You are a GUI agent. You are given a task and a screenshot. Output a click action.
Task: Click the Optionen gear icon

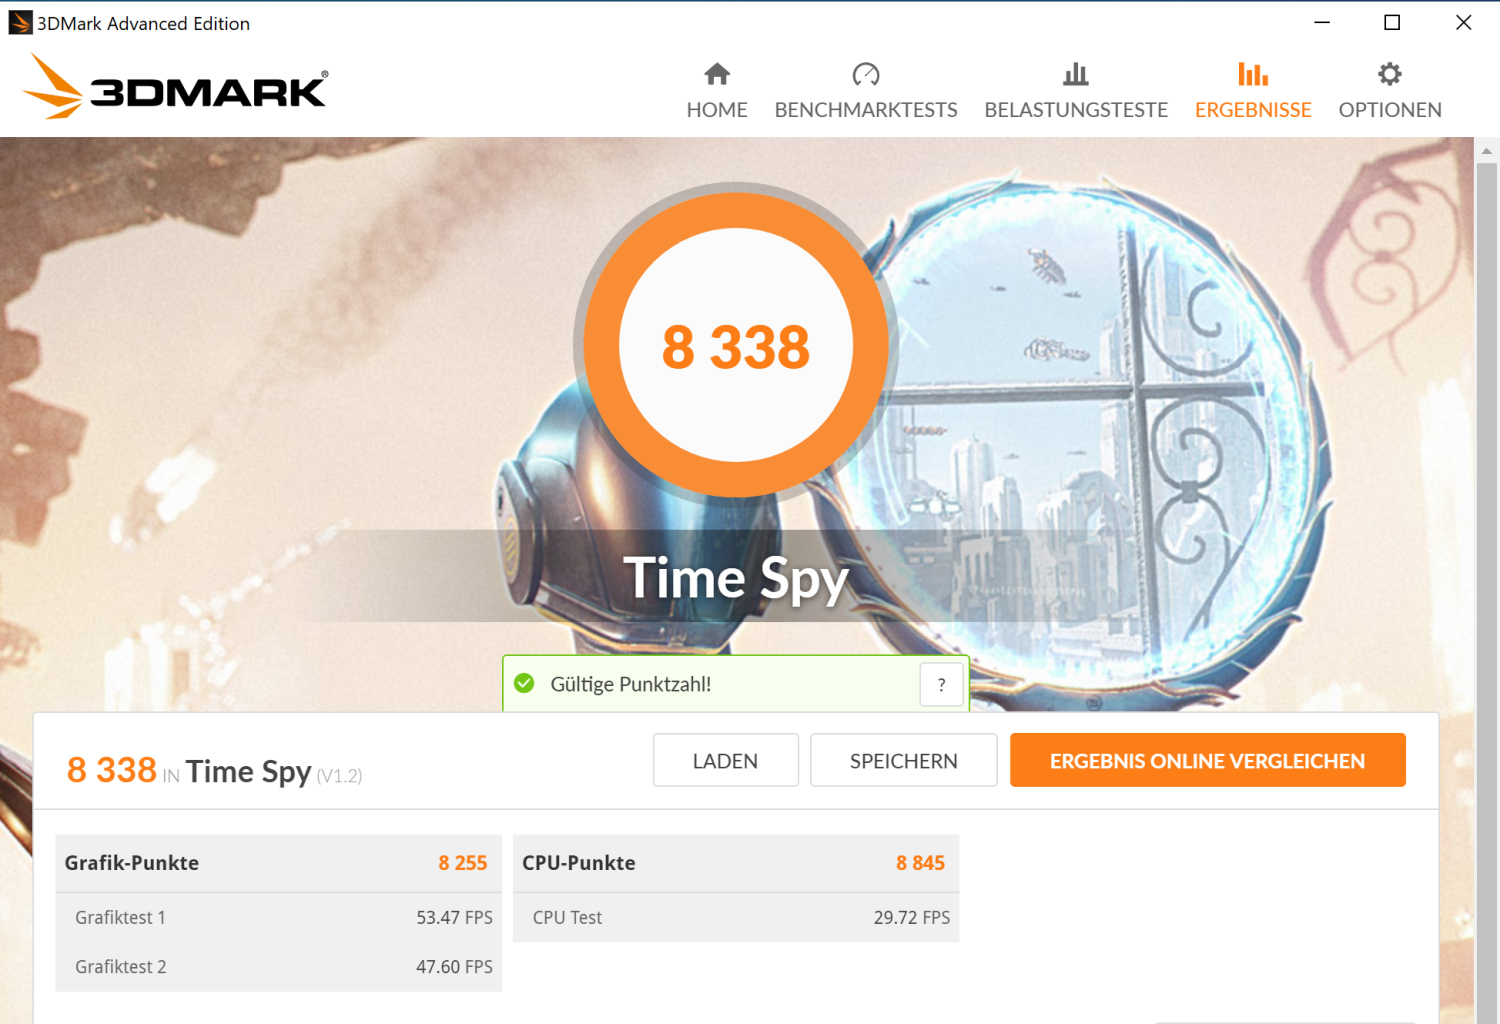1390,74
